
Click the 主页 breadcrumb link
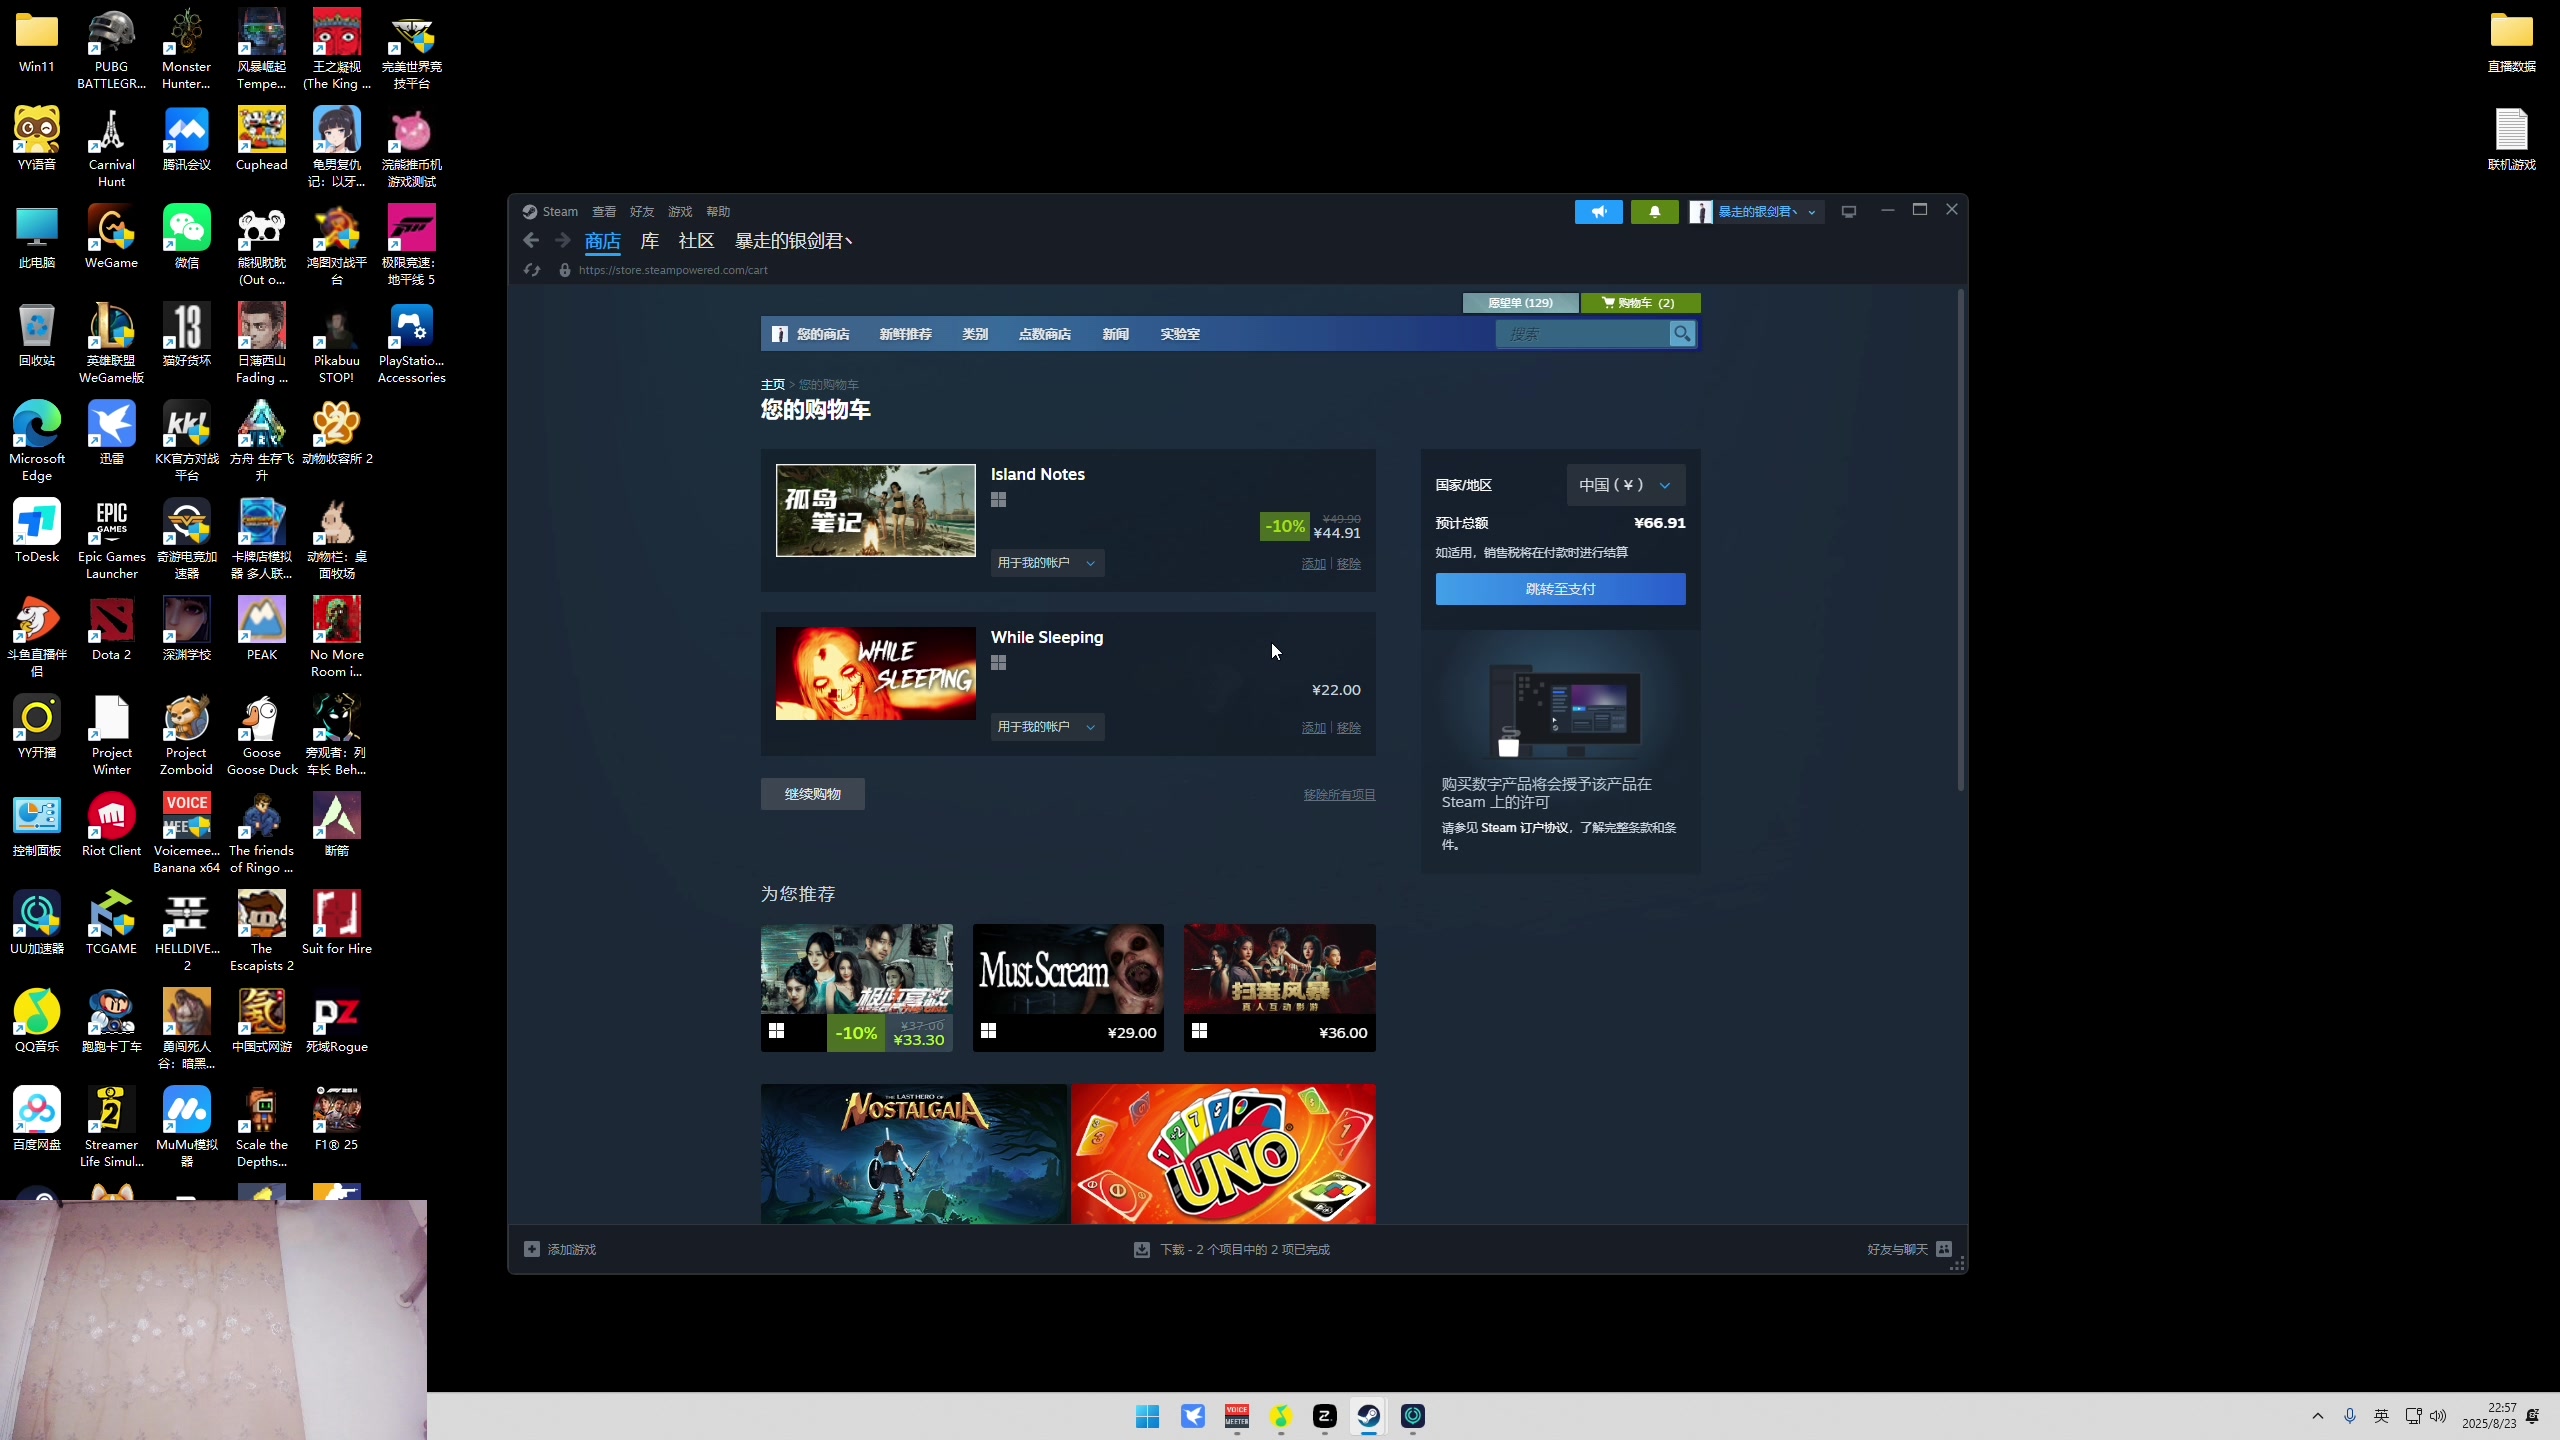pyautogui.click(x=773, y=385)
